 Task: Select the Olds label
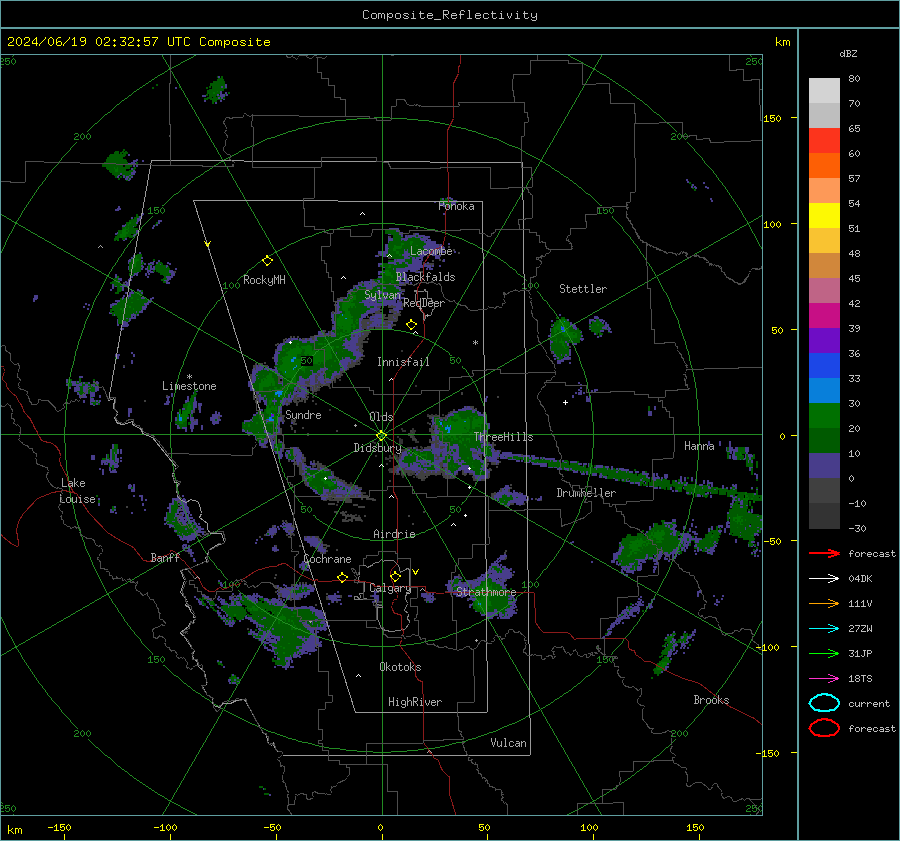tap(381, 417)
